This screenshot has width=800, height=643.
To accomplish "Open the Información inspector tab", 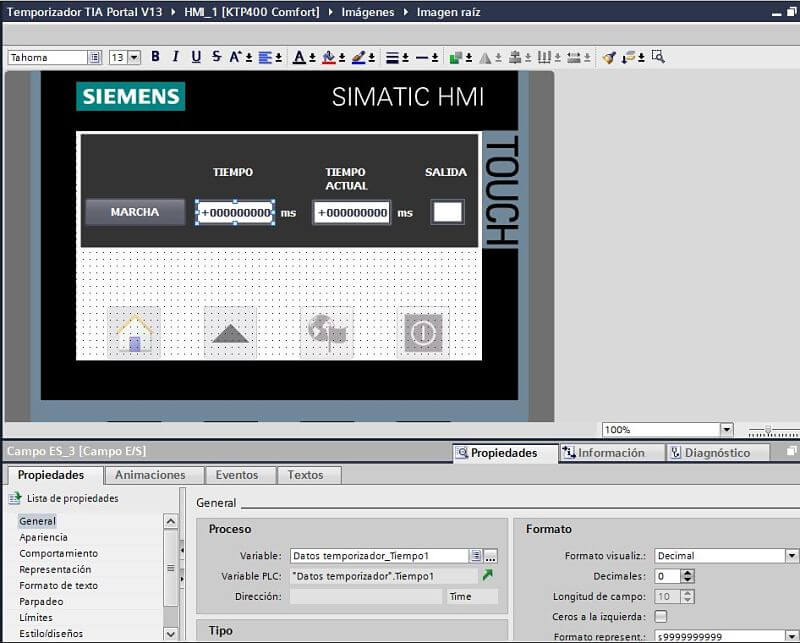I will click(611, 453).
